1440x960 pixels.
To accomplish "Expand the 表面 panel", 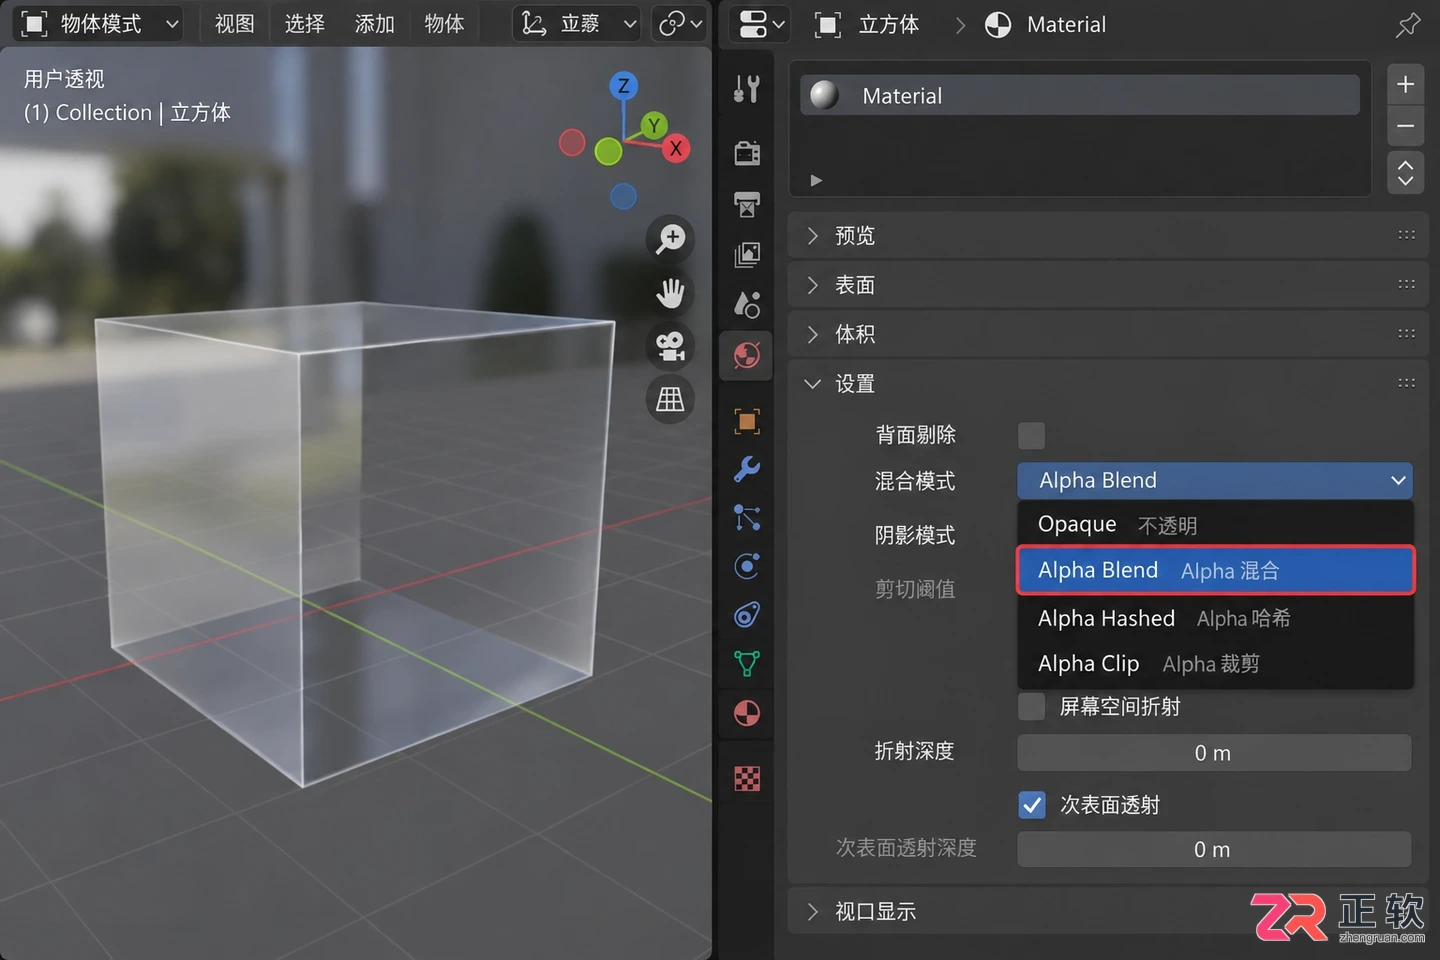I will click(x=1108, y=285).
